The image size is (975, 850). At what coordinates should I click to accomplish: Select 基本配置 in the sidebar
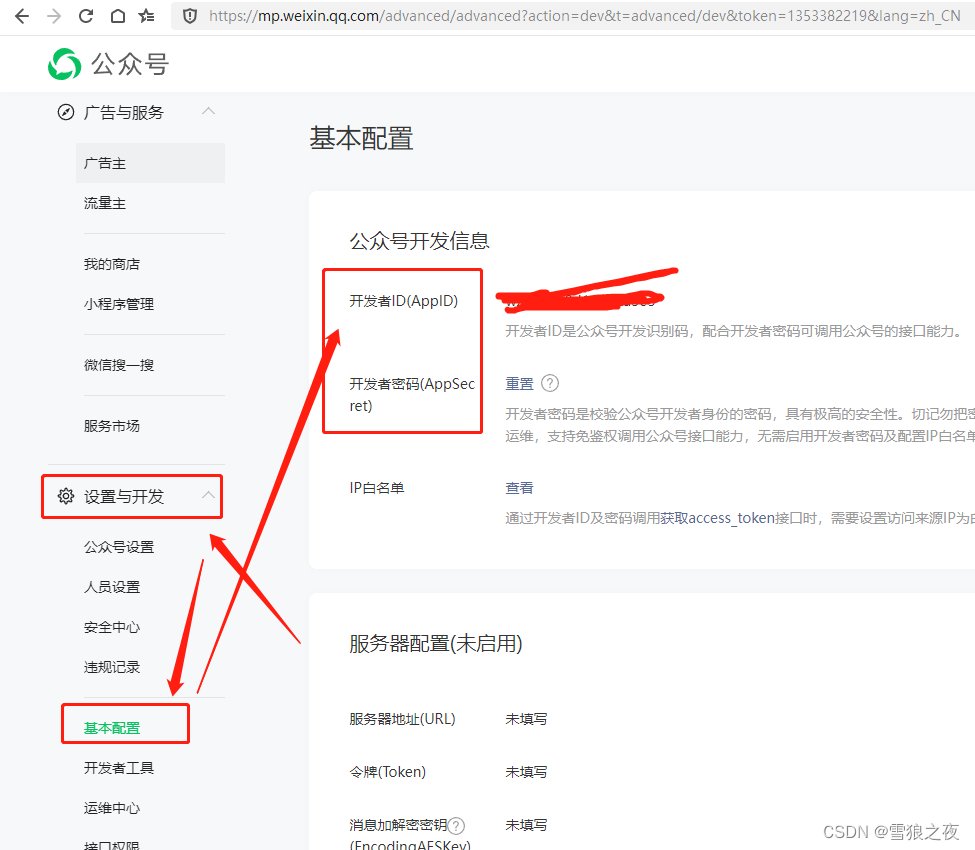coord(112,728)
